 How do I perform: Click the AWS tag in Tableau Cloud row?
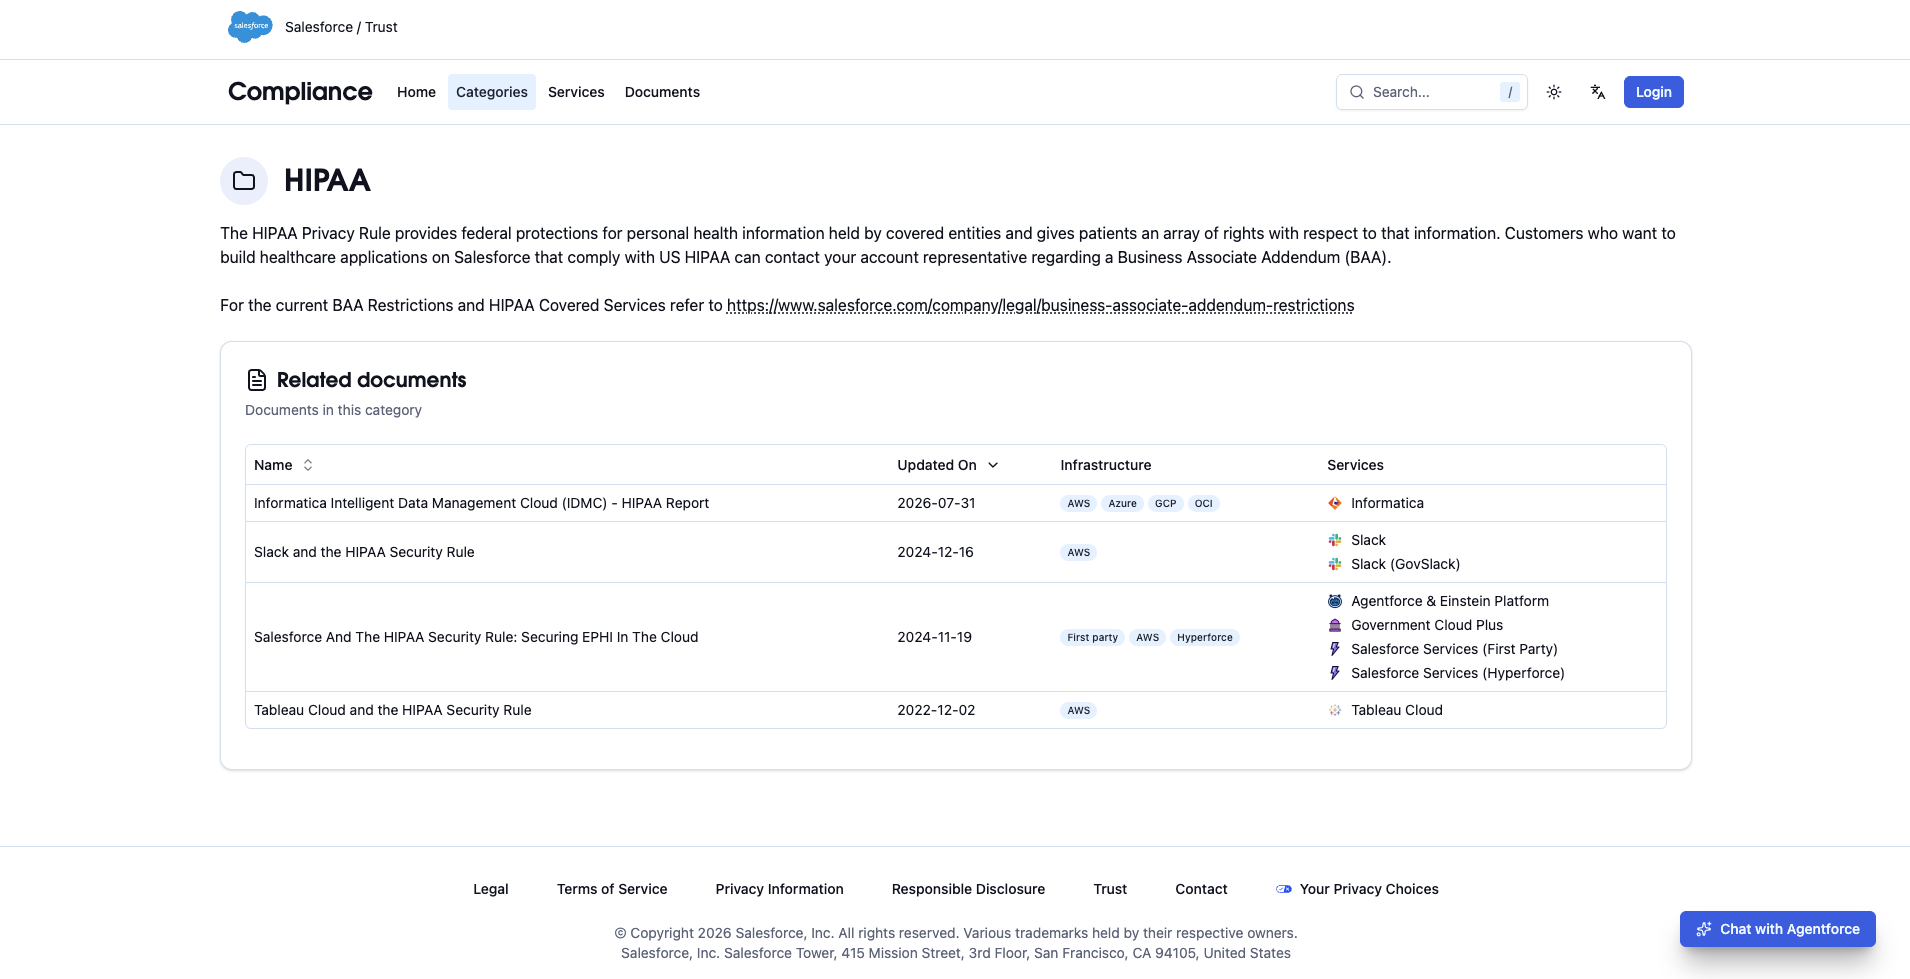pos(1079,710)
